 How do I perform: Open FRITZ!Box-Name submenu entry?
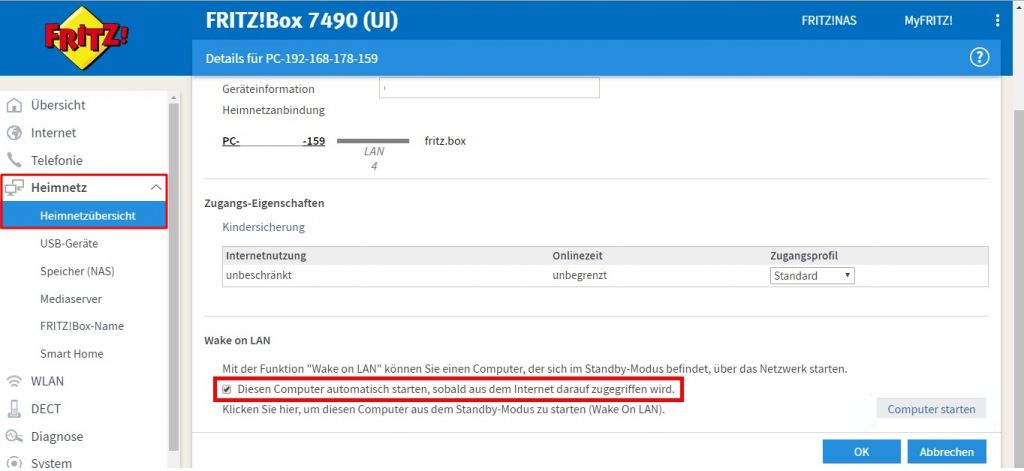click(x=82, y=326)
